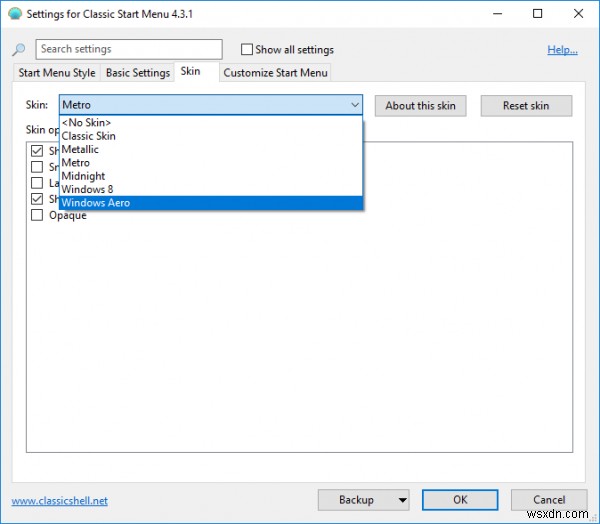Screen dimensions: 600x524
Task: Choose Metro from the dropdown list
Action: tap(211, 163)
